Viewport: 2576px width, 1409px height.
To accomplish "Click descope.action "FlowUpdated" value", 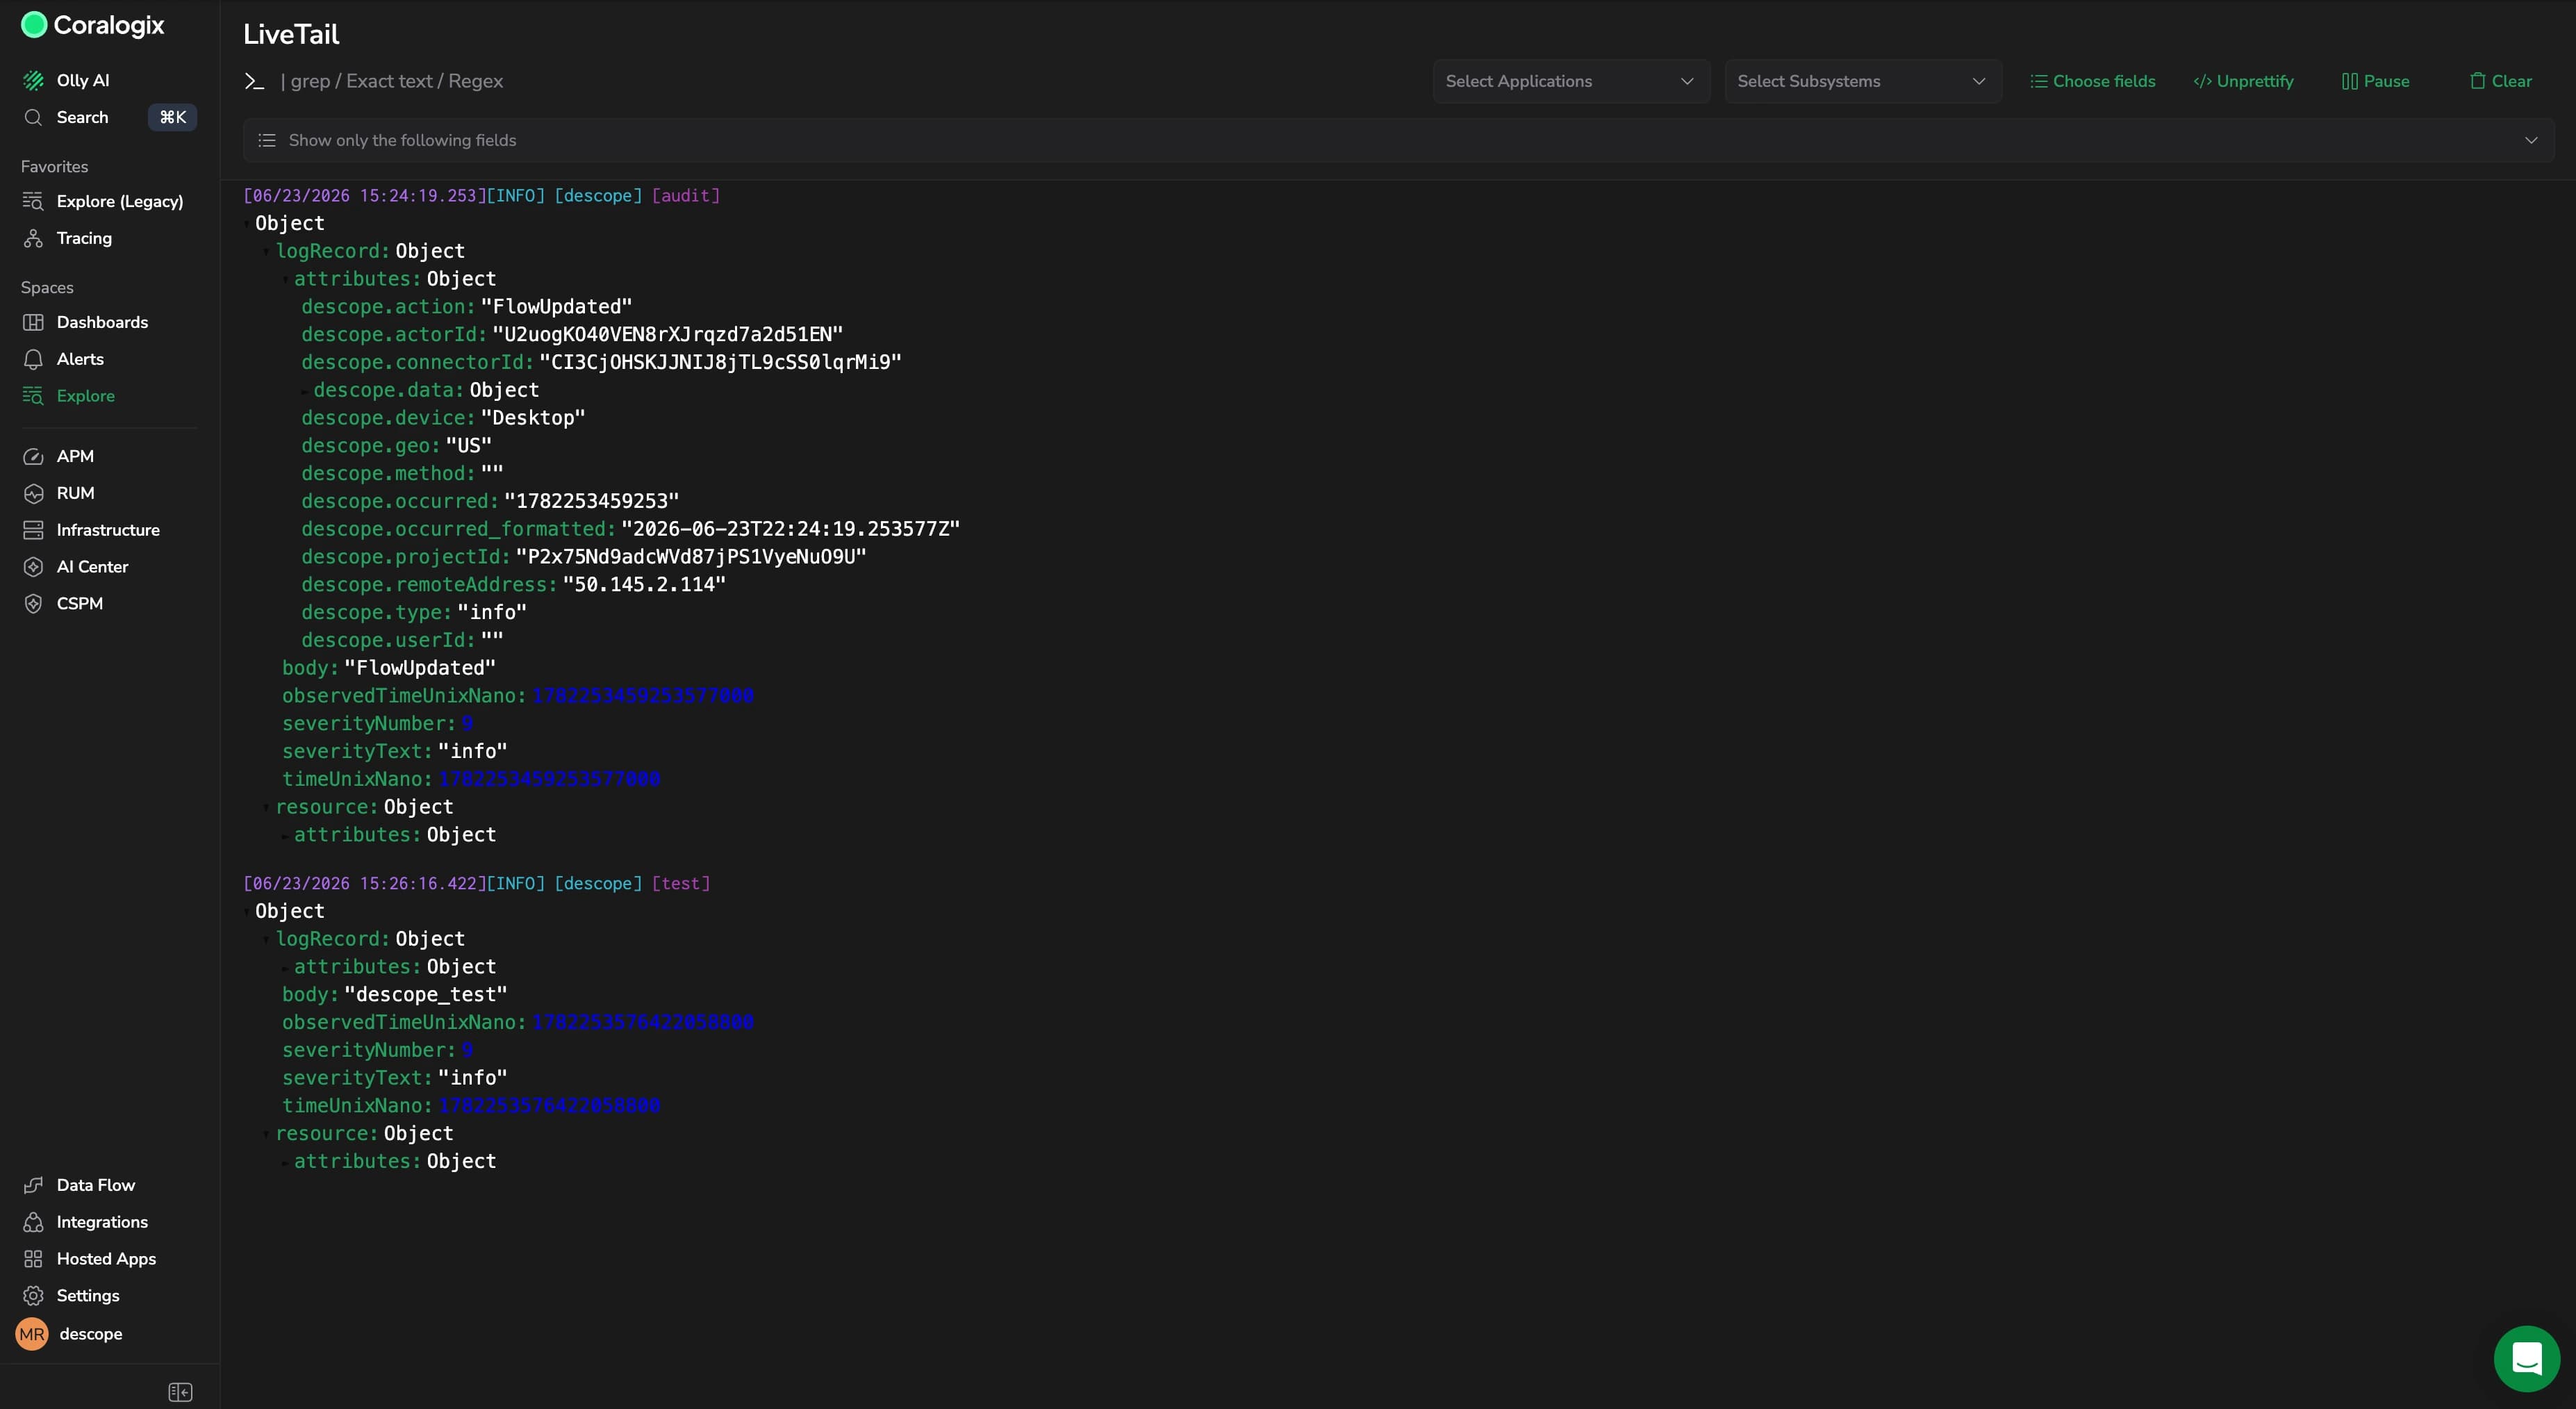I will [556, 307].
